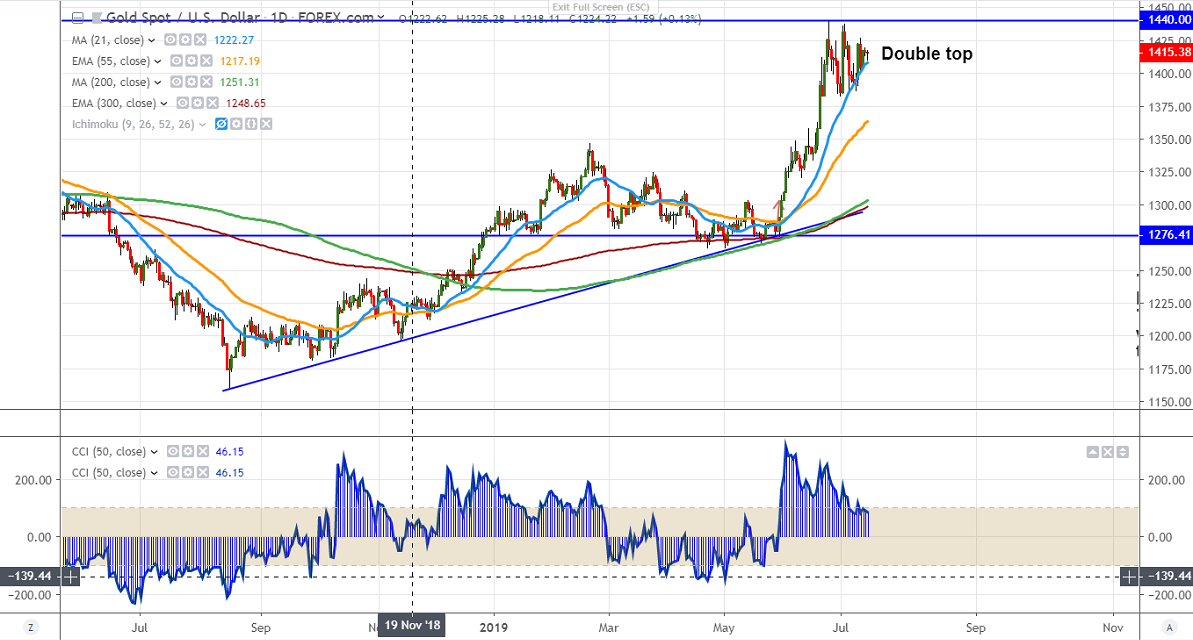
Task: View Ichimoku source code braces icon
Action: [251, 124]
